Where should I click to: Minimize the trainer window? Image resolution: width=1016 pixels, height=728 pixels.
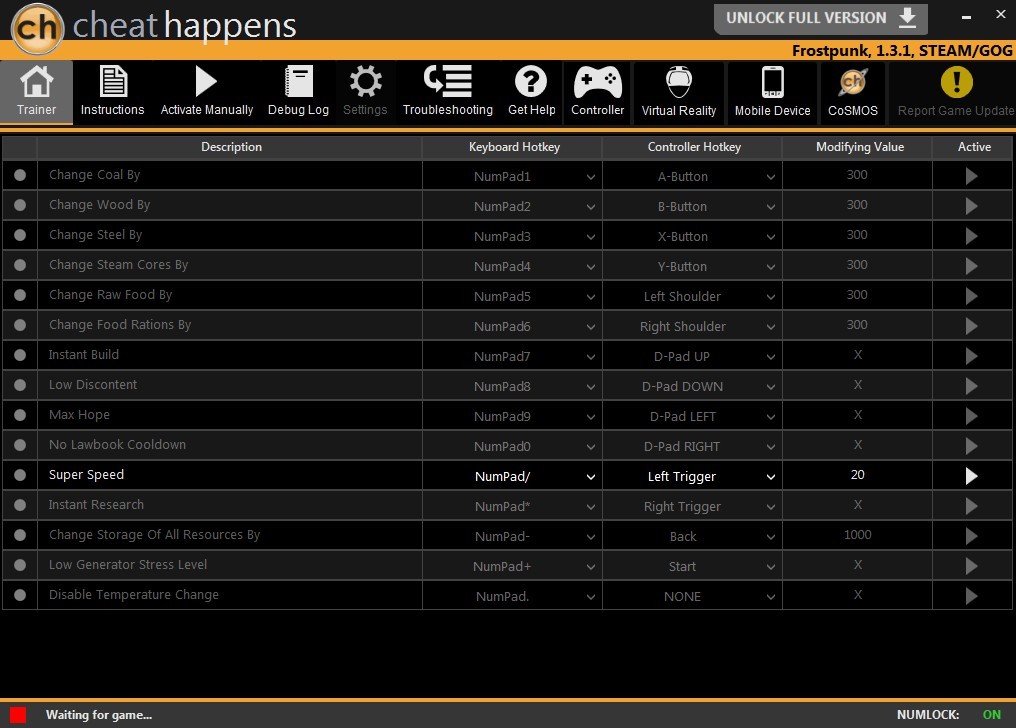tap(966, 17)
